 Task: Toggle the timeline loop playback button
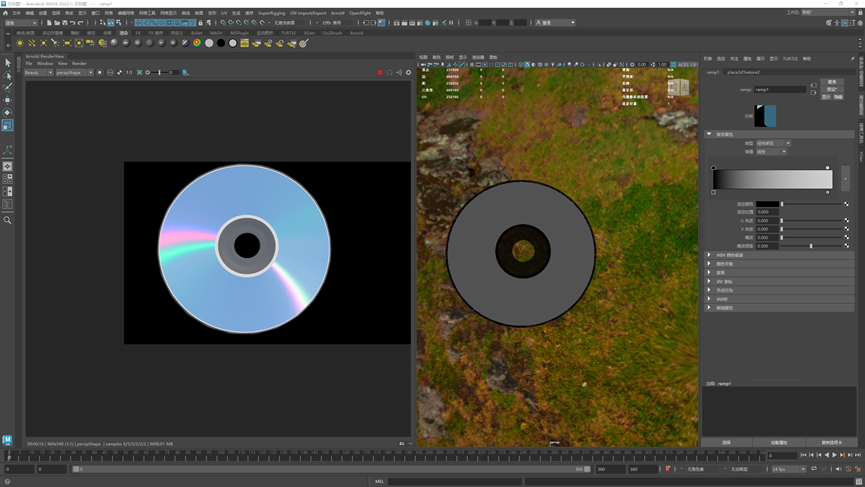(x=813, y=469)
